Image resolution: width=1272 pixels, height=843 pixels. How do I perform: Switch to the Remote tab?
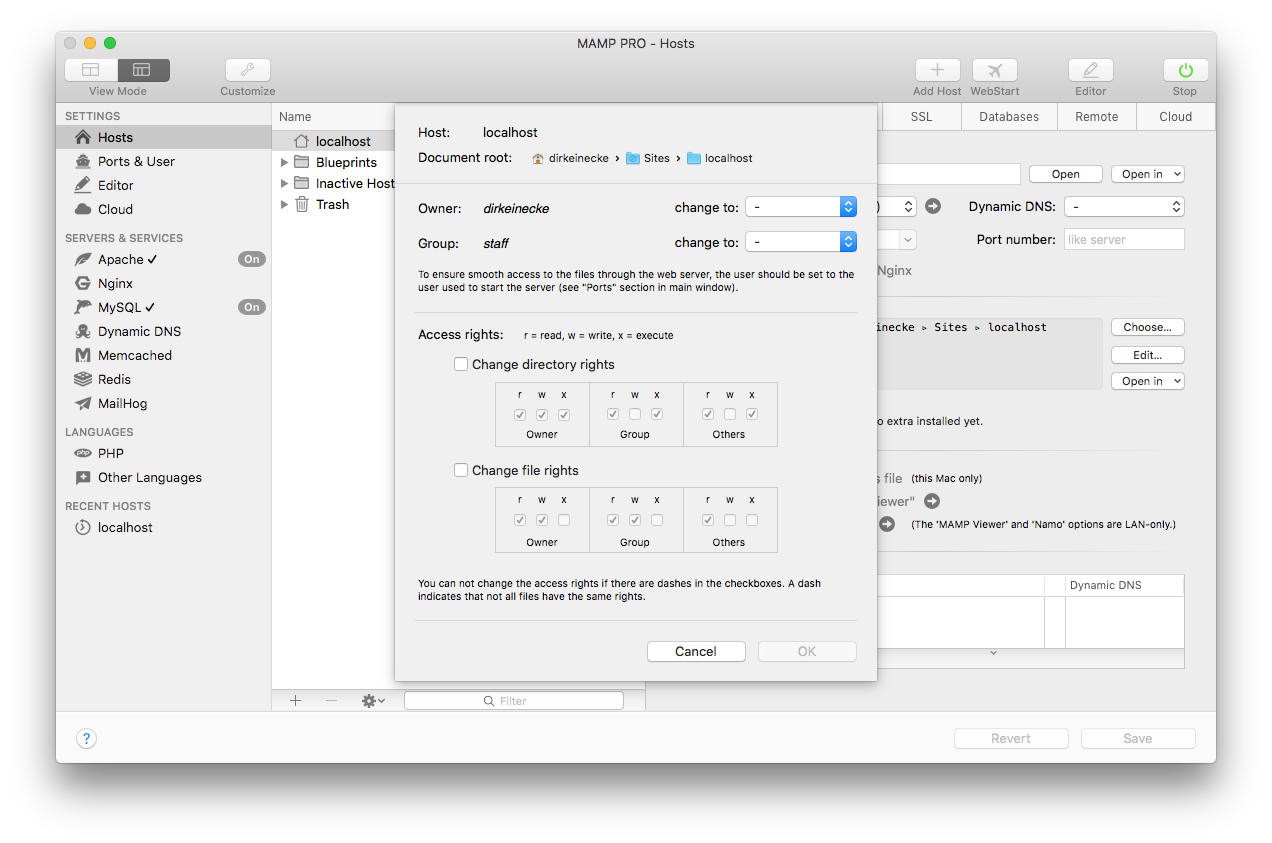(x=1096, y=117)
